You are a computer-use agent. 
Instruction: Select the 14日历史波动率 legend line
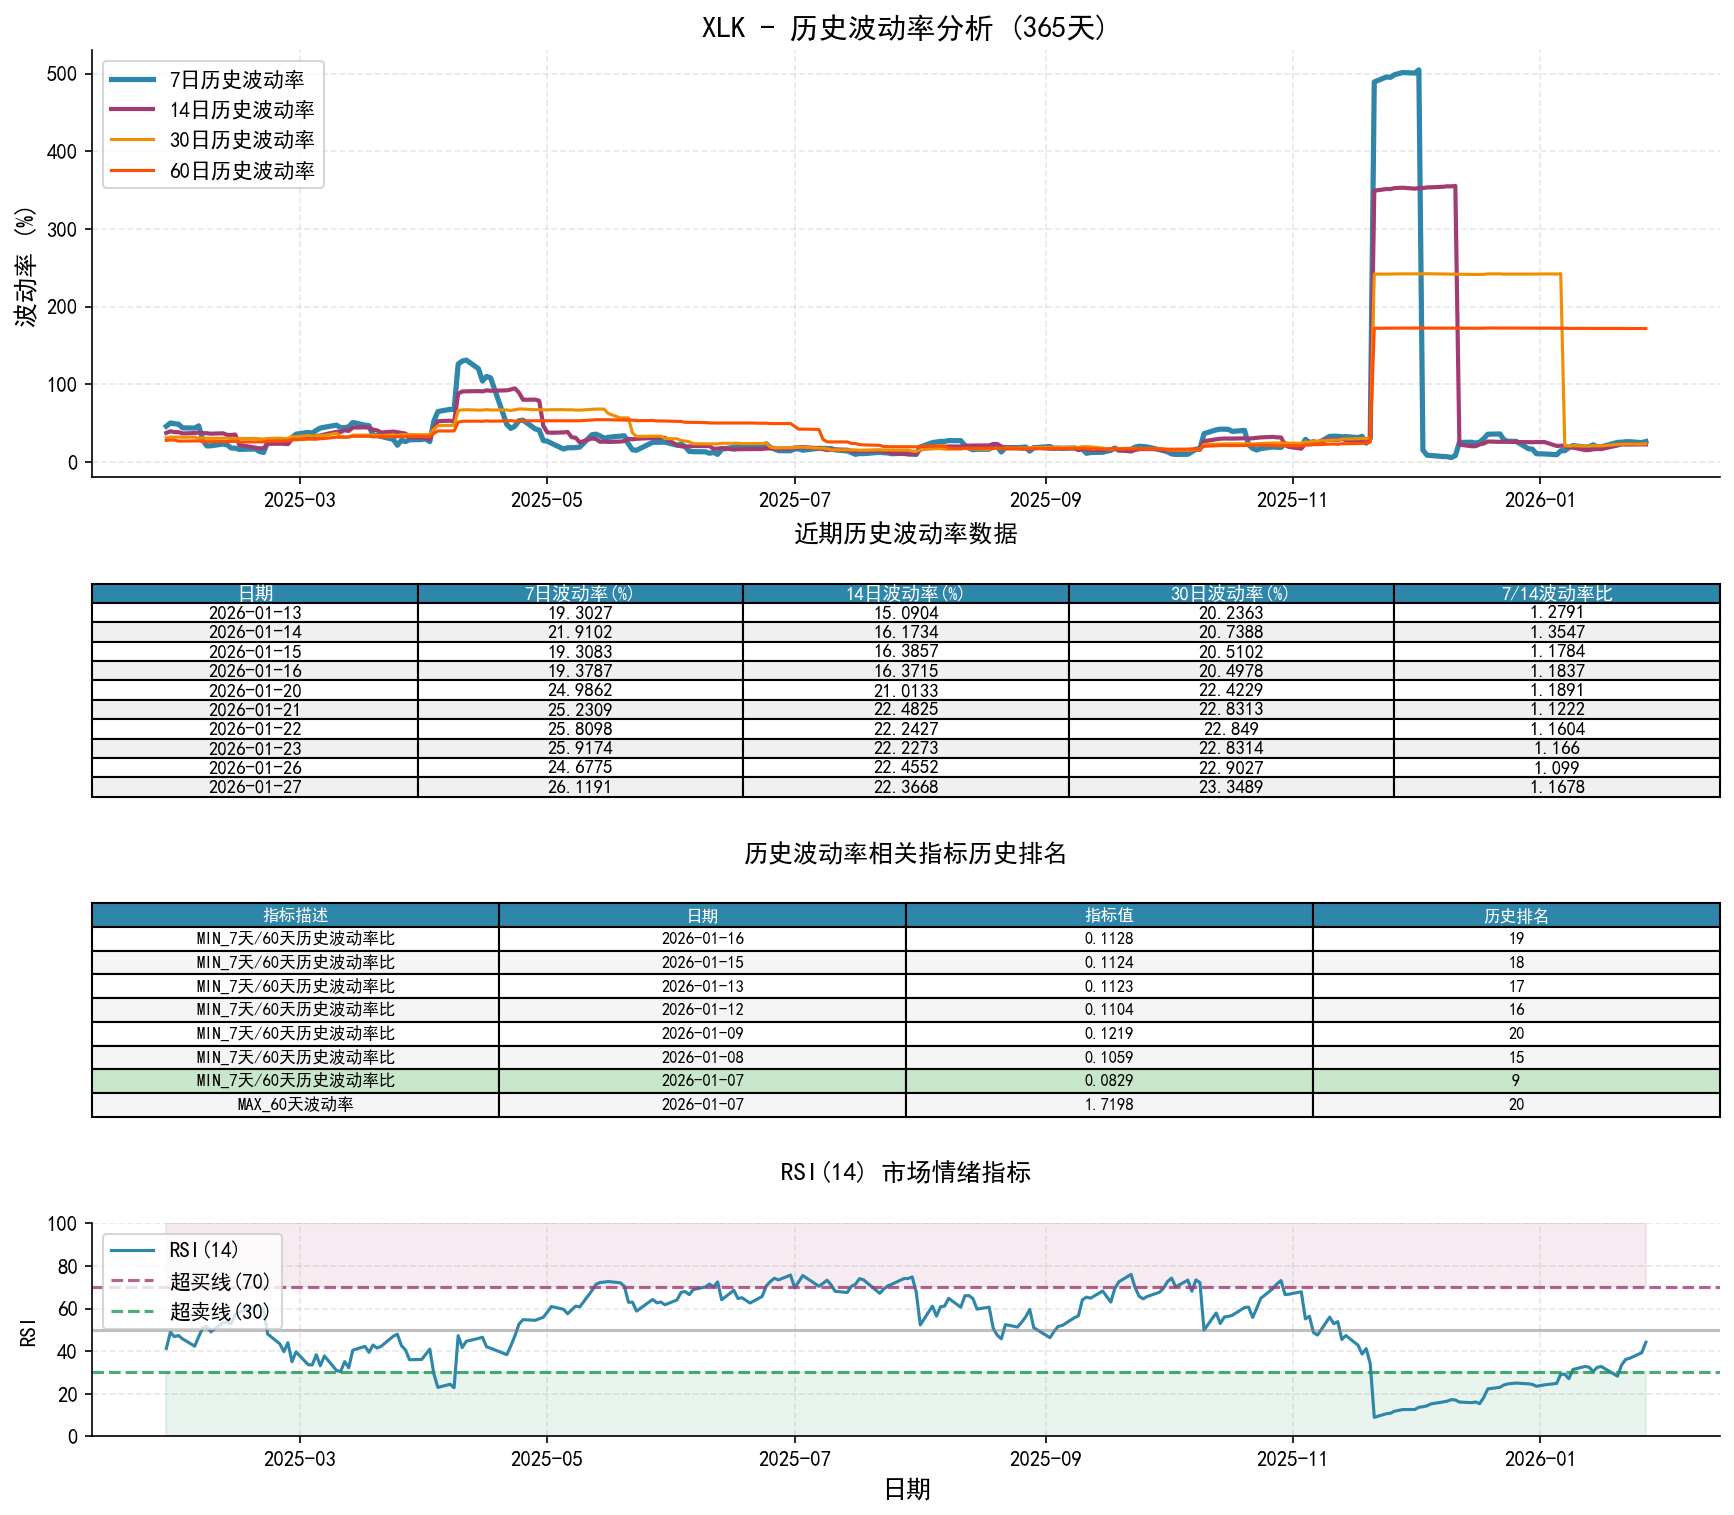click(241, 110)
